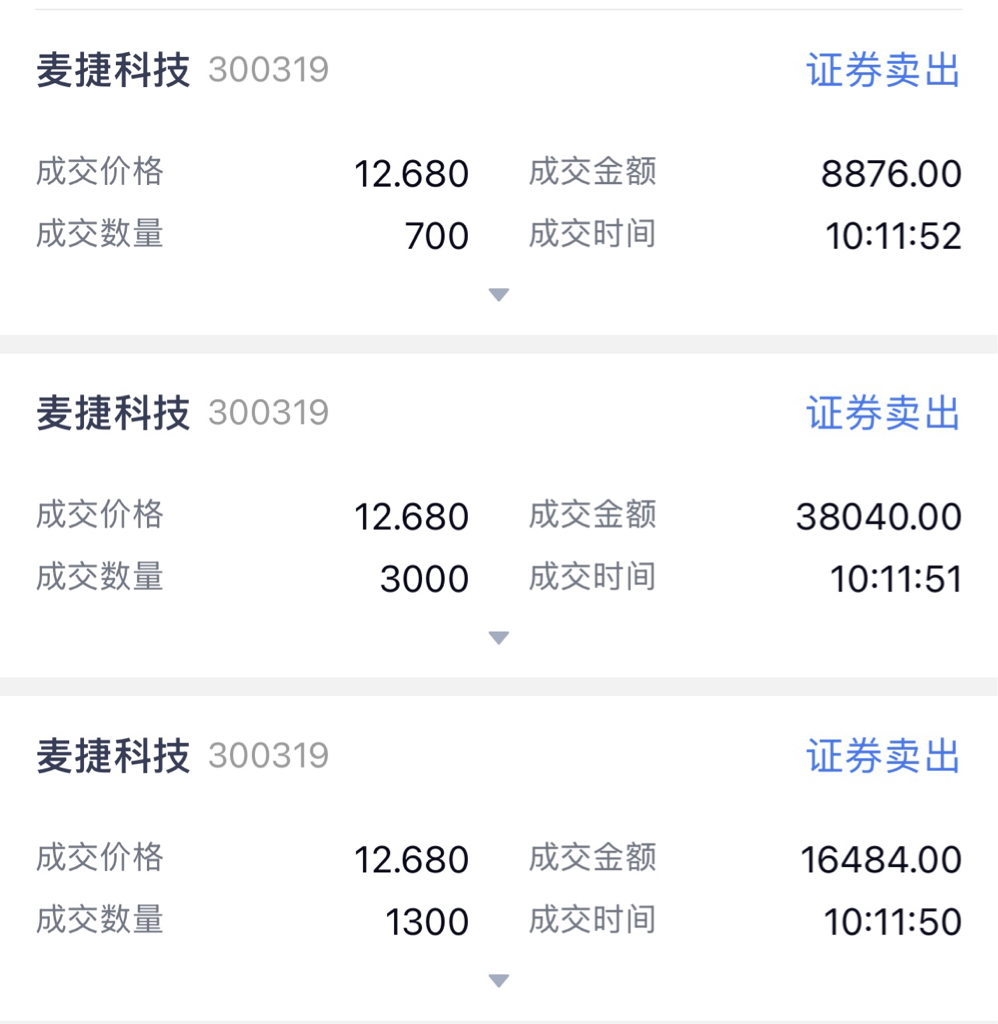Viewport: 998px width, 1024px height.
Task: Open 证券卖出 label of the 700-share trade
Action: click(883, 70)
